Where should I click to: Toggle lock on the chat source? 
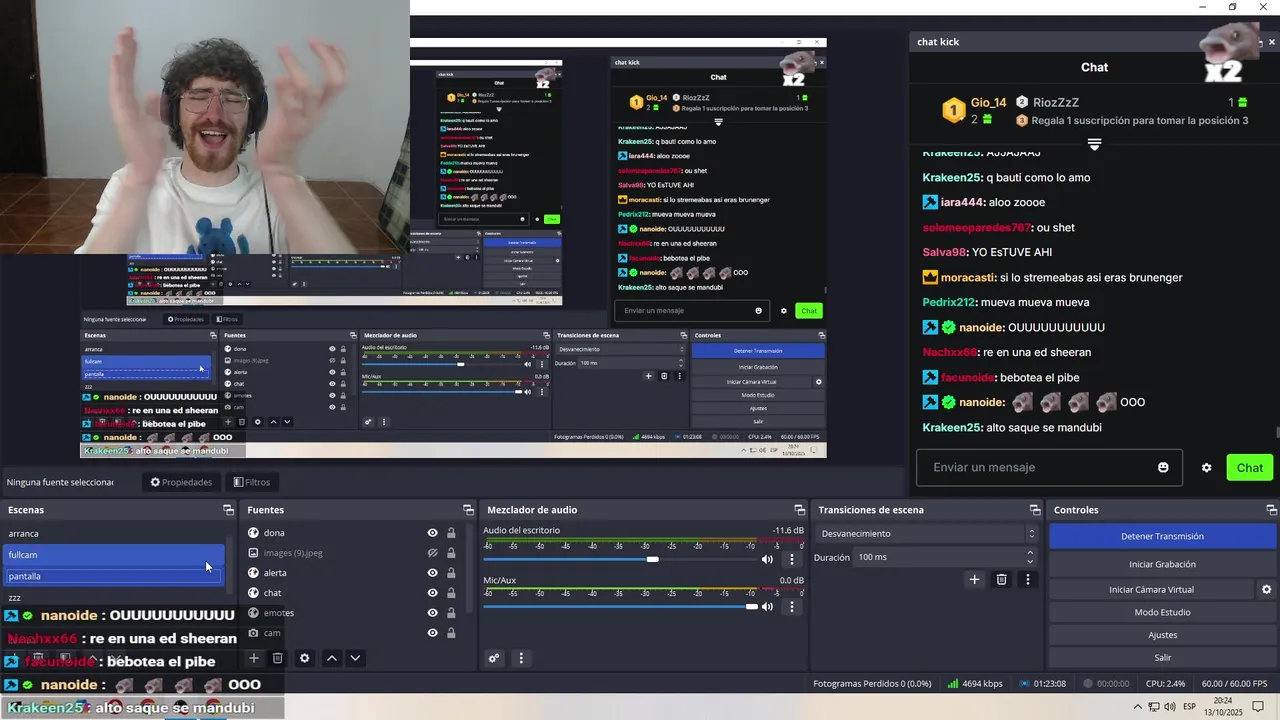(x=451, y=593)
